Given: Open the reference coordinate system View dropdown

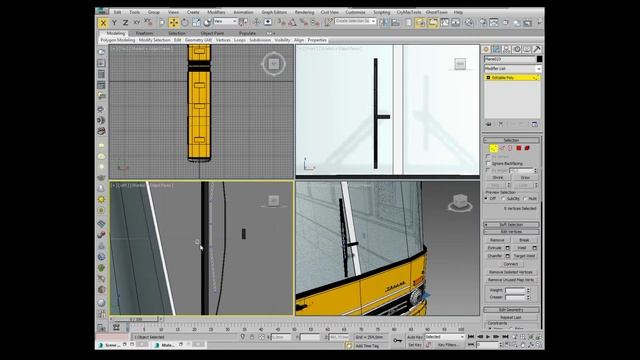Looking at the screenshot, I should click(225, 21).
